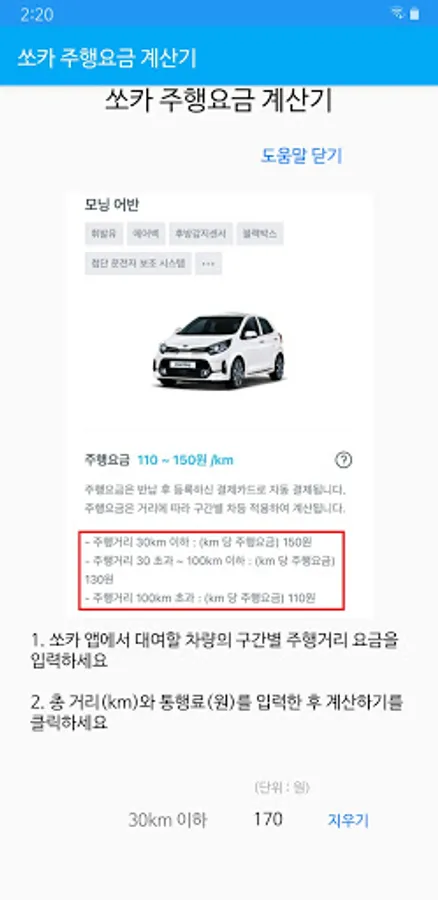
Task: Expand more tags with the ellipsis chip
Action: click(208, 263)
